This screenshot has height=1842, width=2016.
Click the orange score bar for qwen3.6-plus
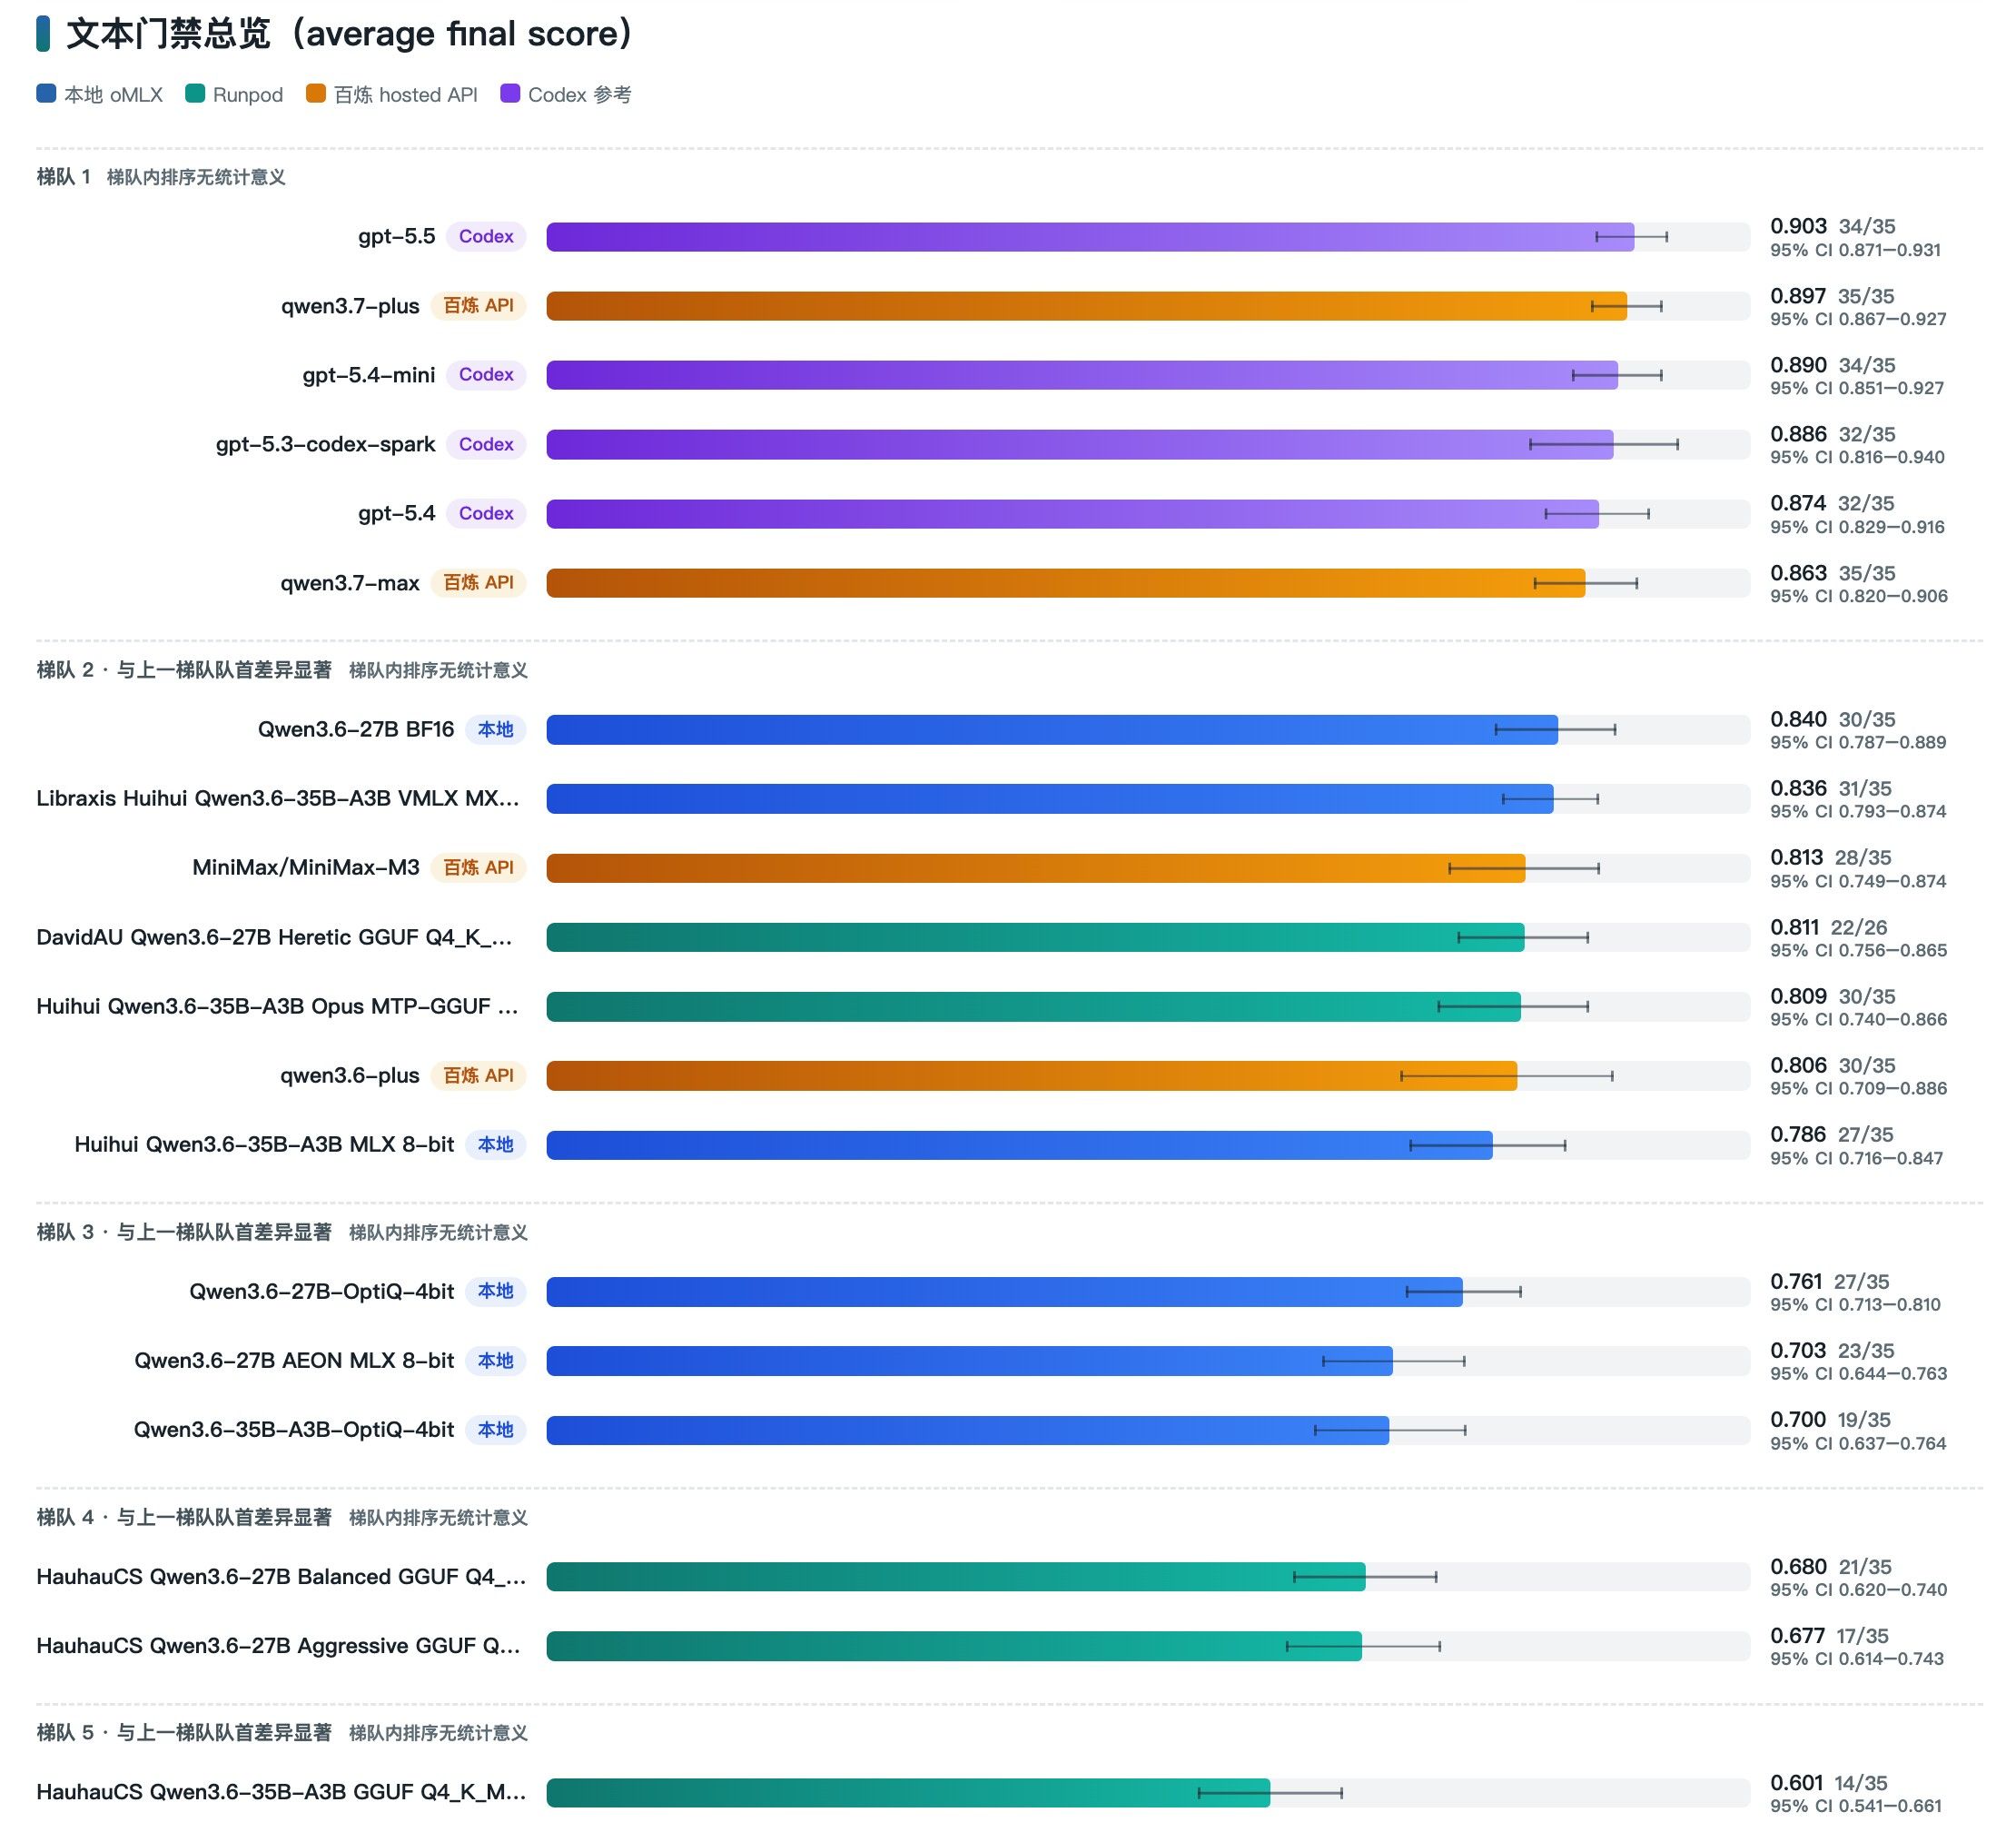(1032, 1075)
